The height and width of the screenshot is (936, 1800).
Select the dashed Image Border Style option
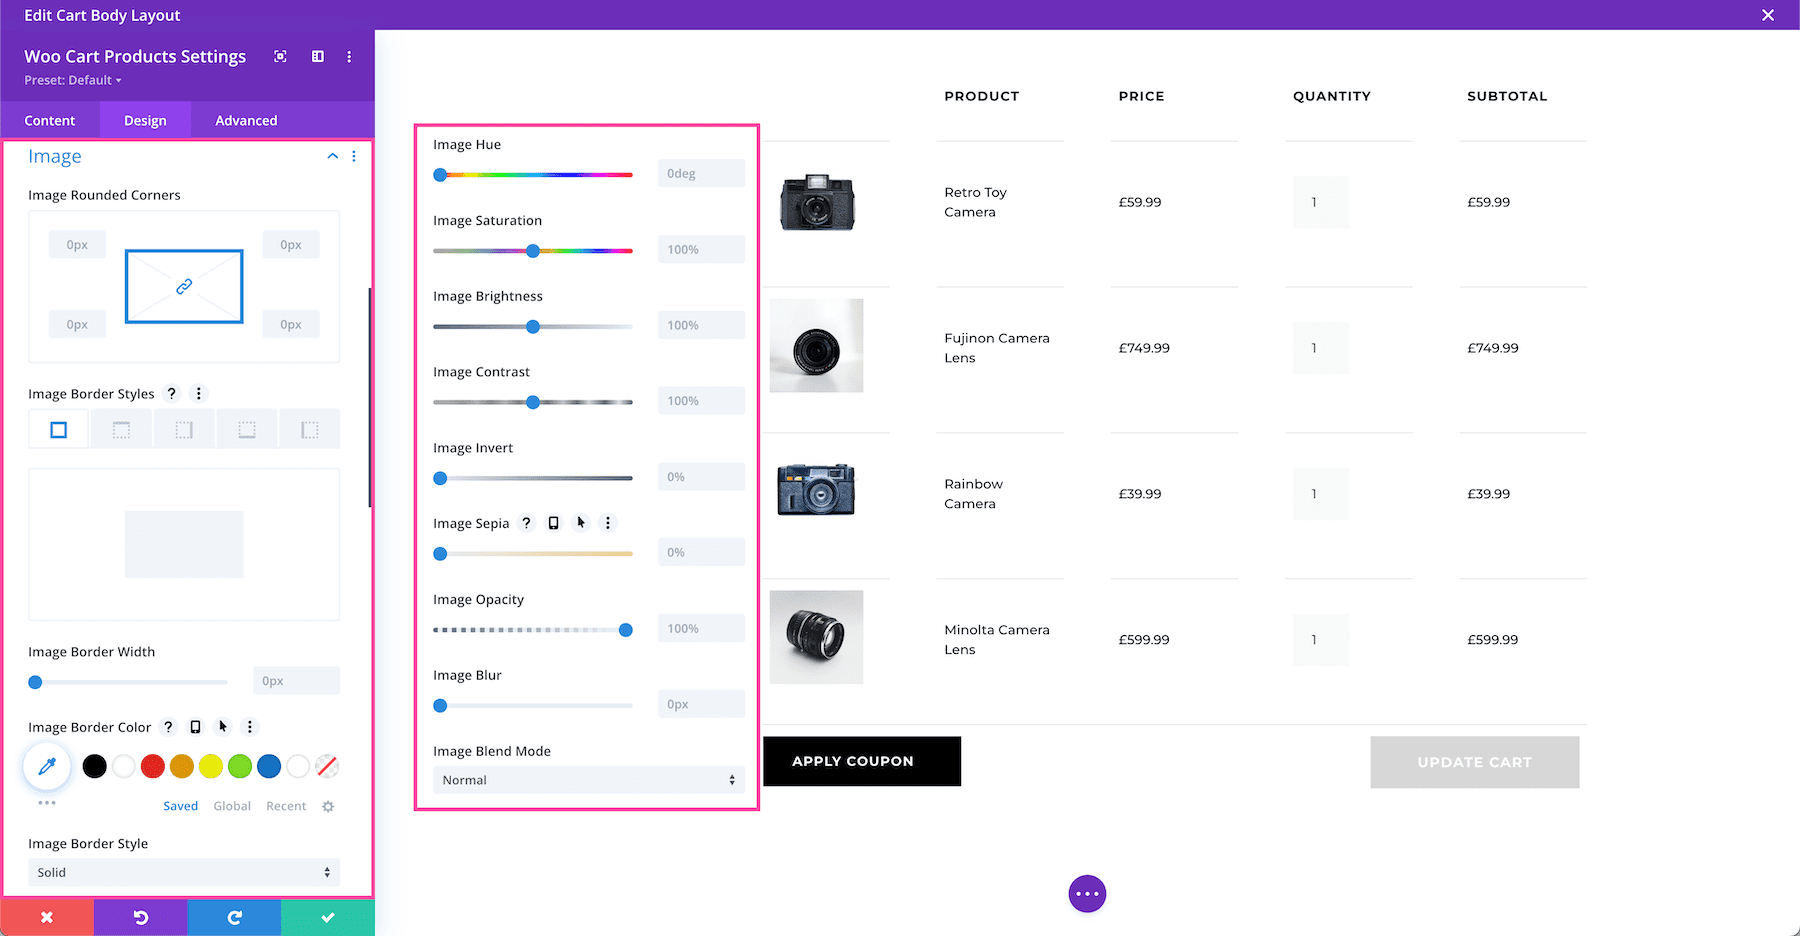click(x=121, y=428)
